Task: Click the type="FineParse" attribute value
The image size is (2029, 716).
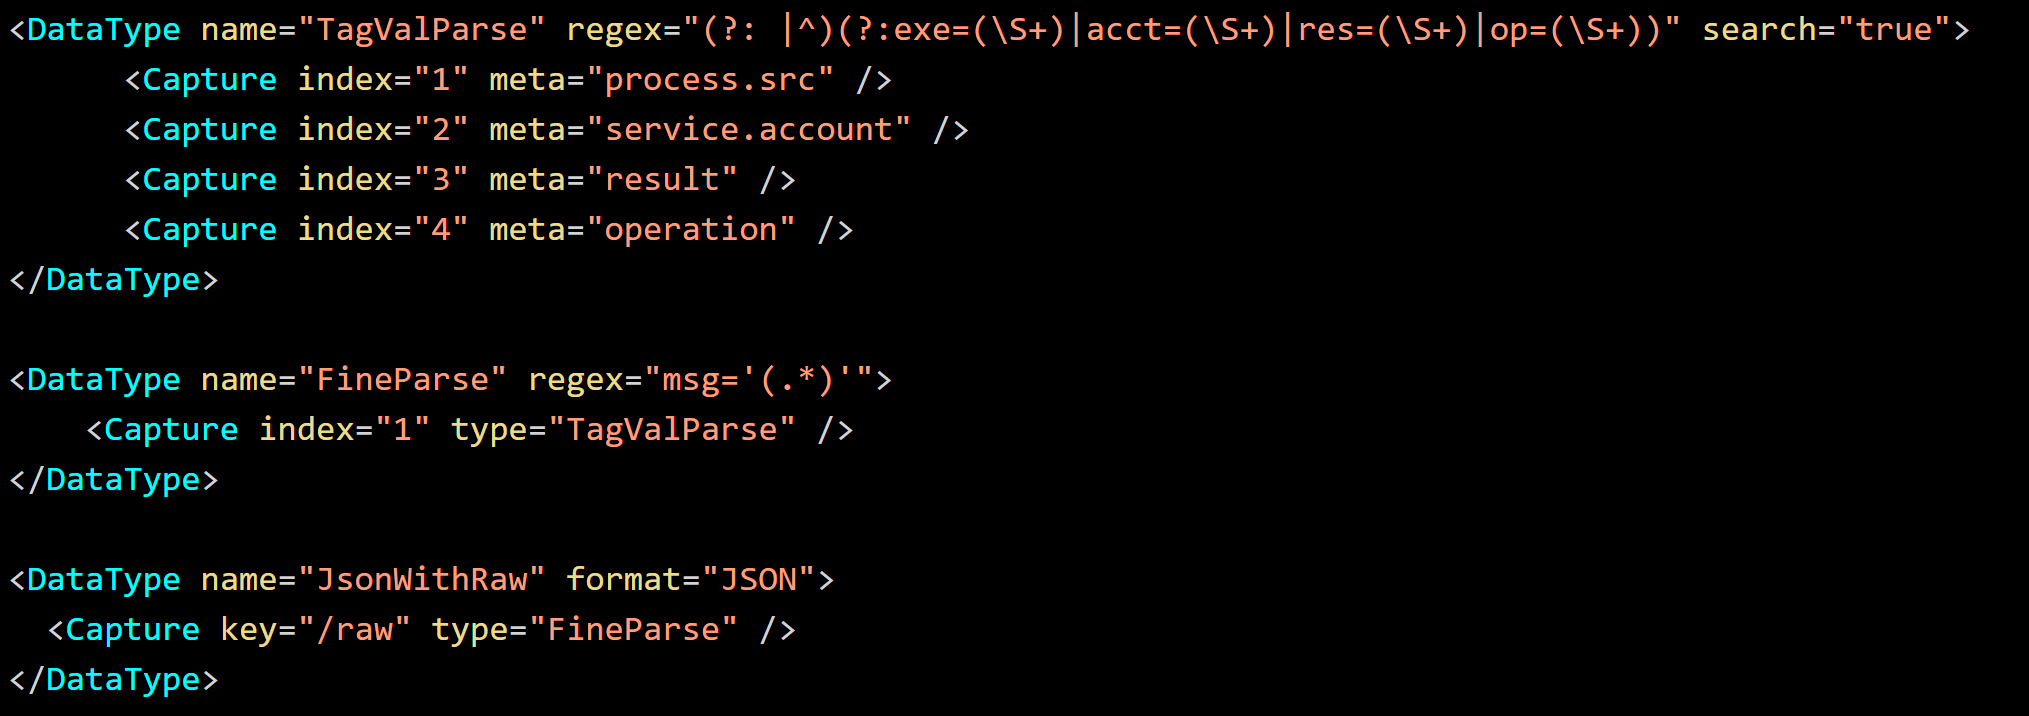Action: (x=634, y=630)
